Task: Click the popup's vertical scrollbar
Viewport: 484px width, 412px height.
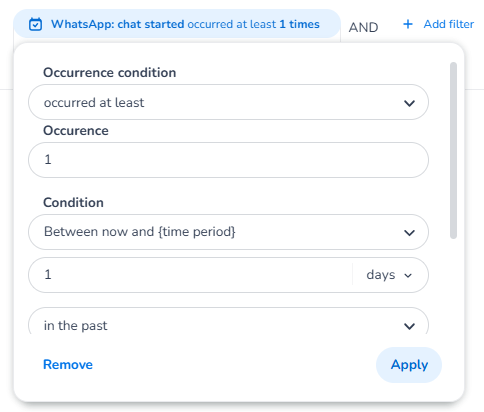Action: click(453, 150)
